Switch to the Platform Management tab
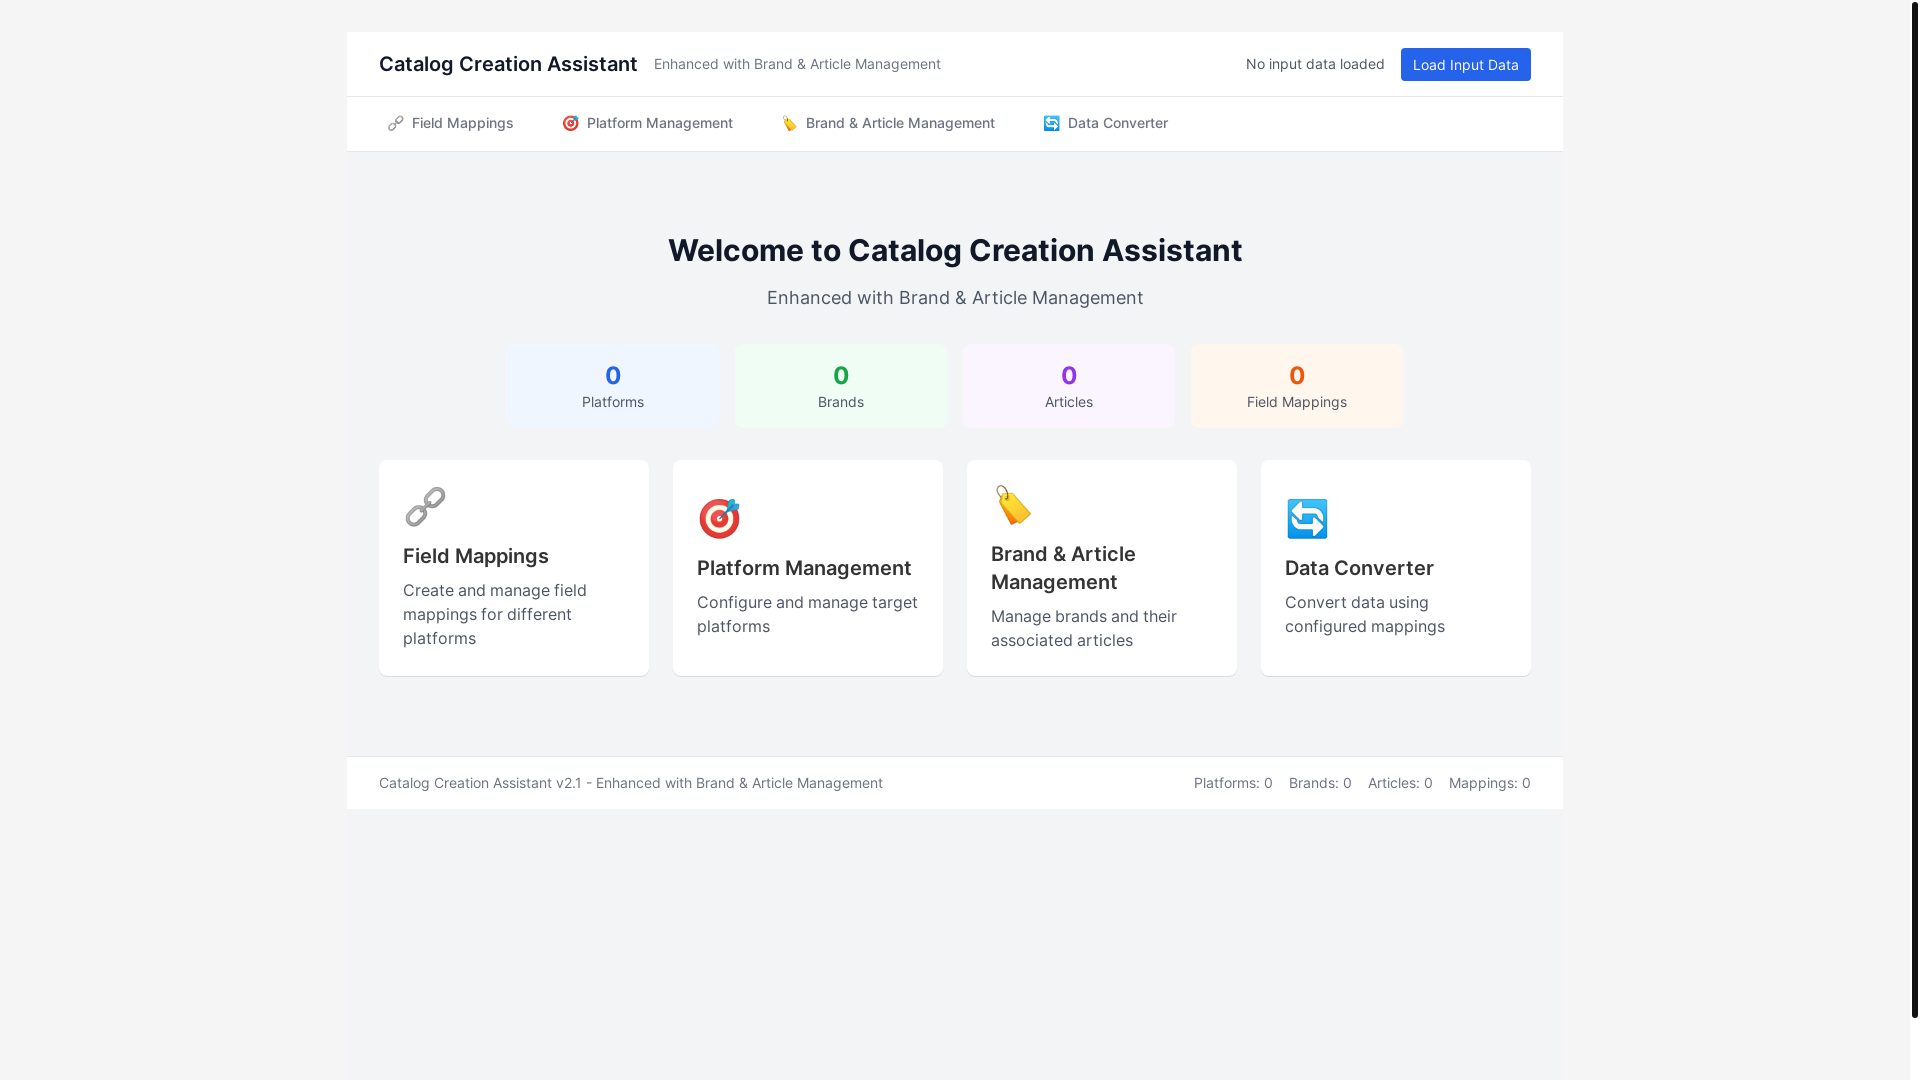 pyautogui.click(x=647, y=123)
